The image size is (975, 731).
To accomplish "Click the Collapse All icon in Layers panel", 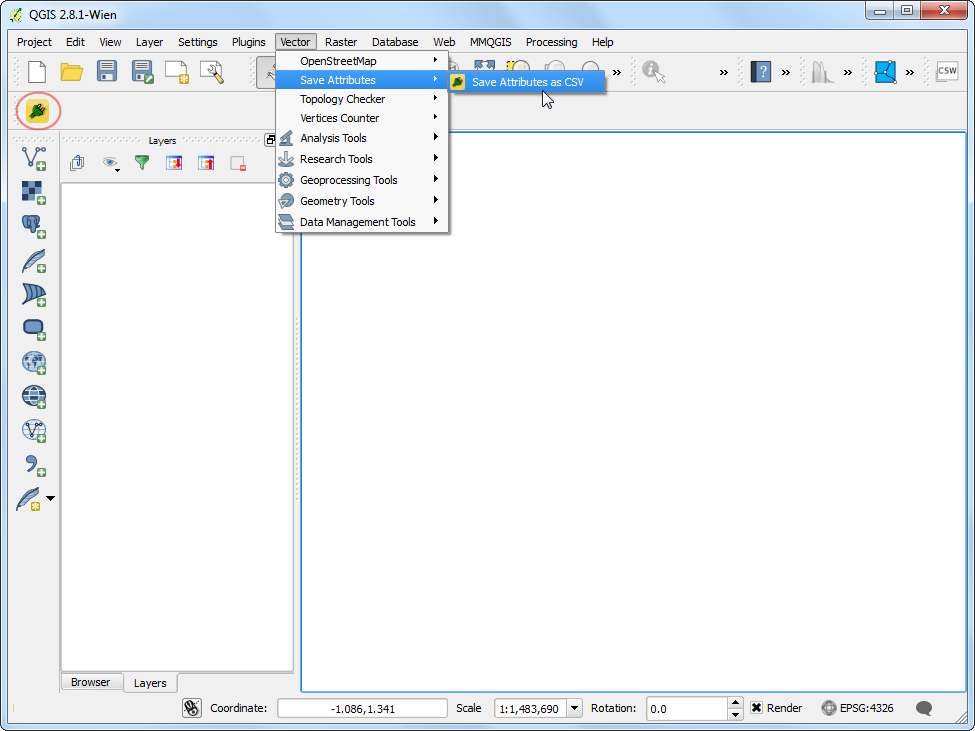I will point(206,163).
